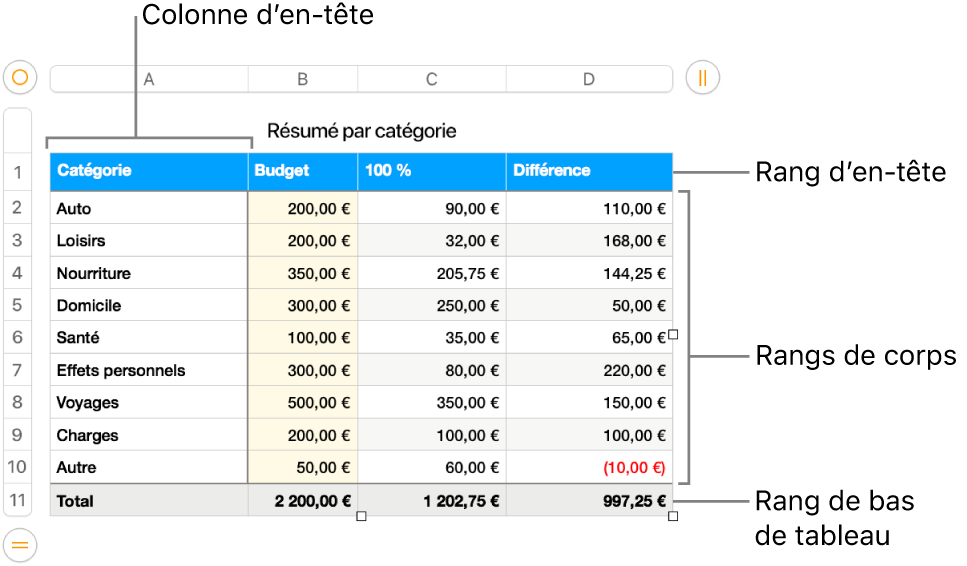Click the bottom-center selection handle of the table
967x566 pixels.
tap(362, 516)
